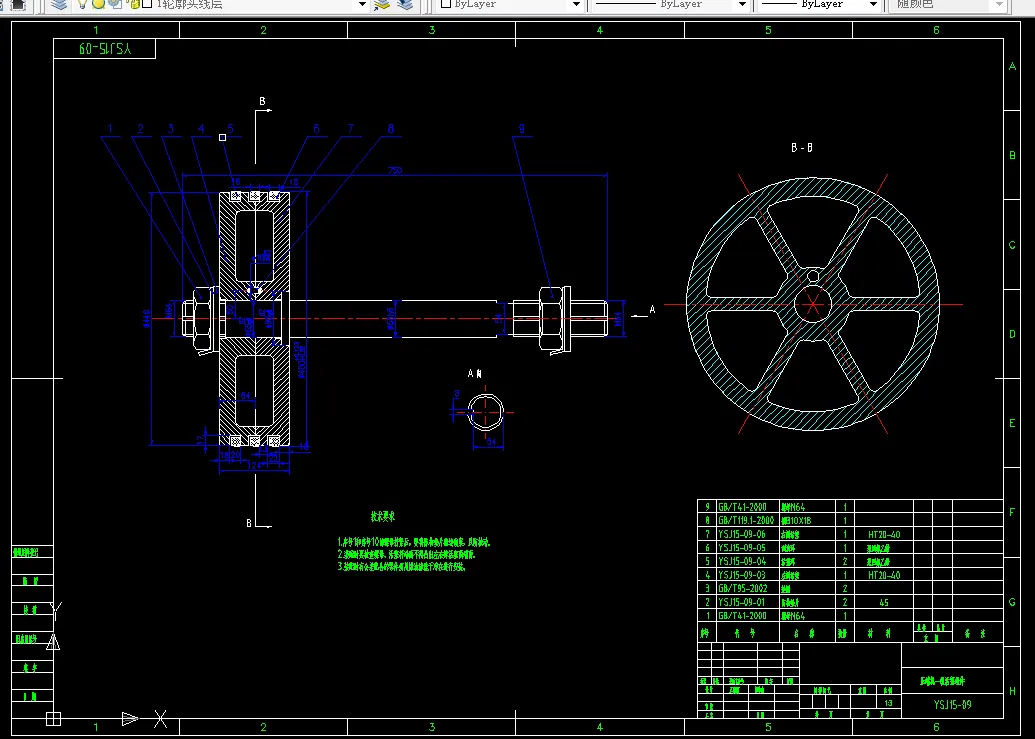Viewport: 1035px width, 739px height.
Task: Open the linetype ByLayer dropdown
Action: pyautogui.click(x=742, y=4)
